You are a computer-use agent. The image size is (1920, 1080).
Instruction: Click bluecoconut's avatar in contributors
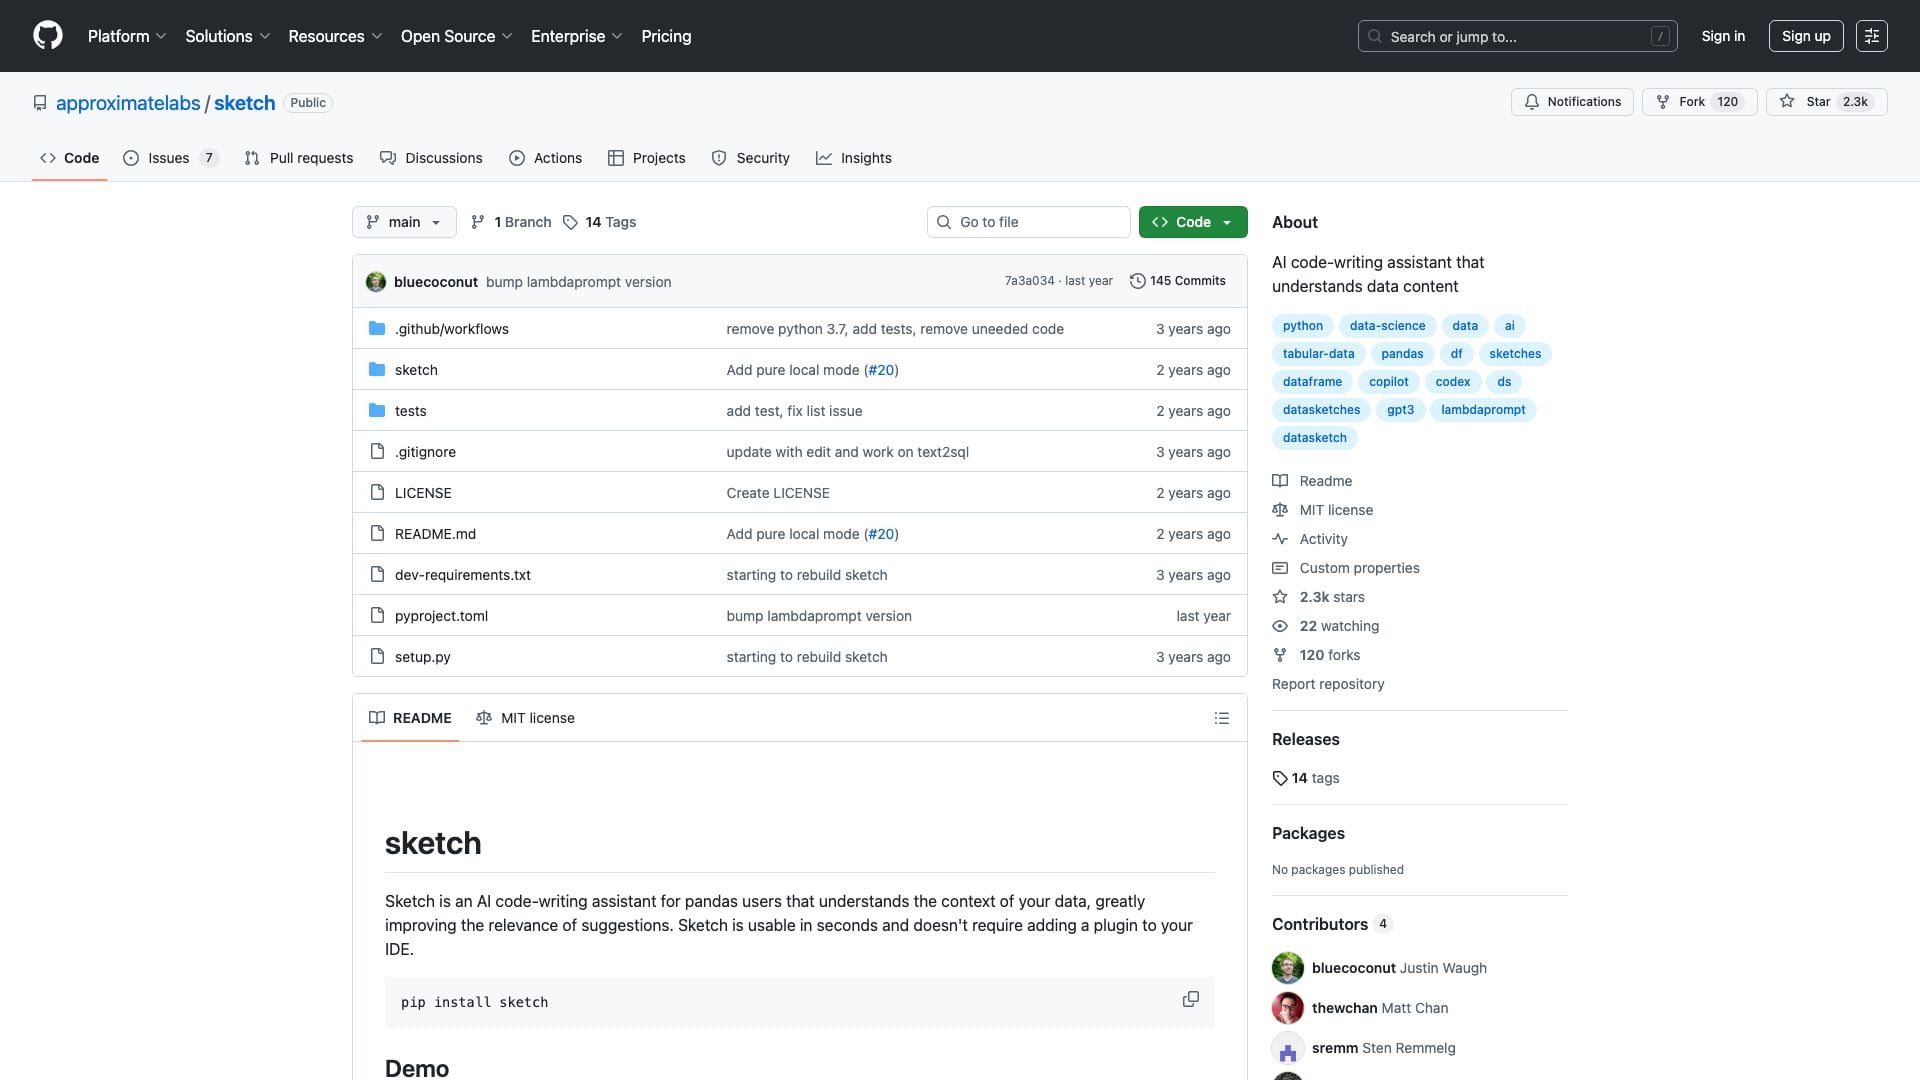coord(1287,968)
